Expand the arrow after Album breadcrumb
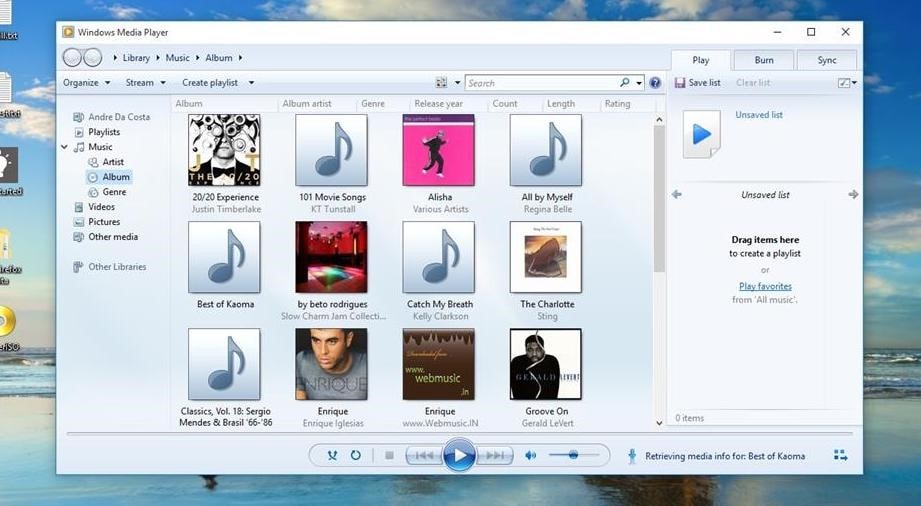 [x=240, y=58]
